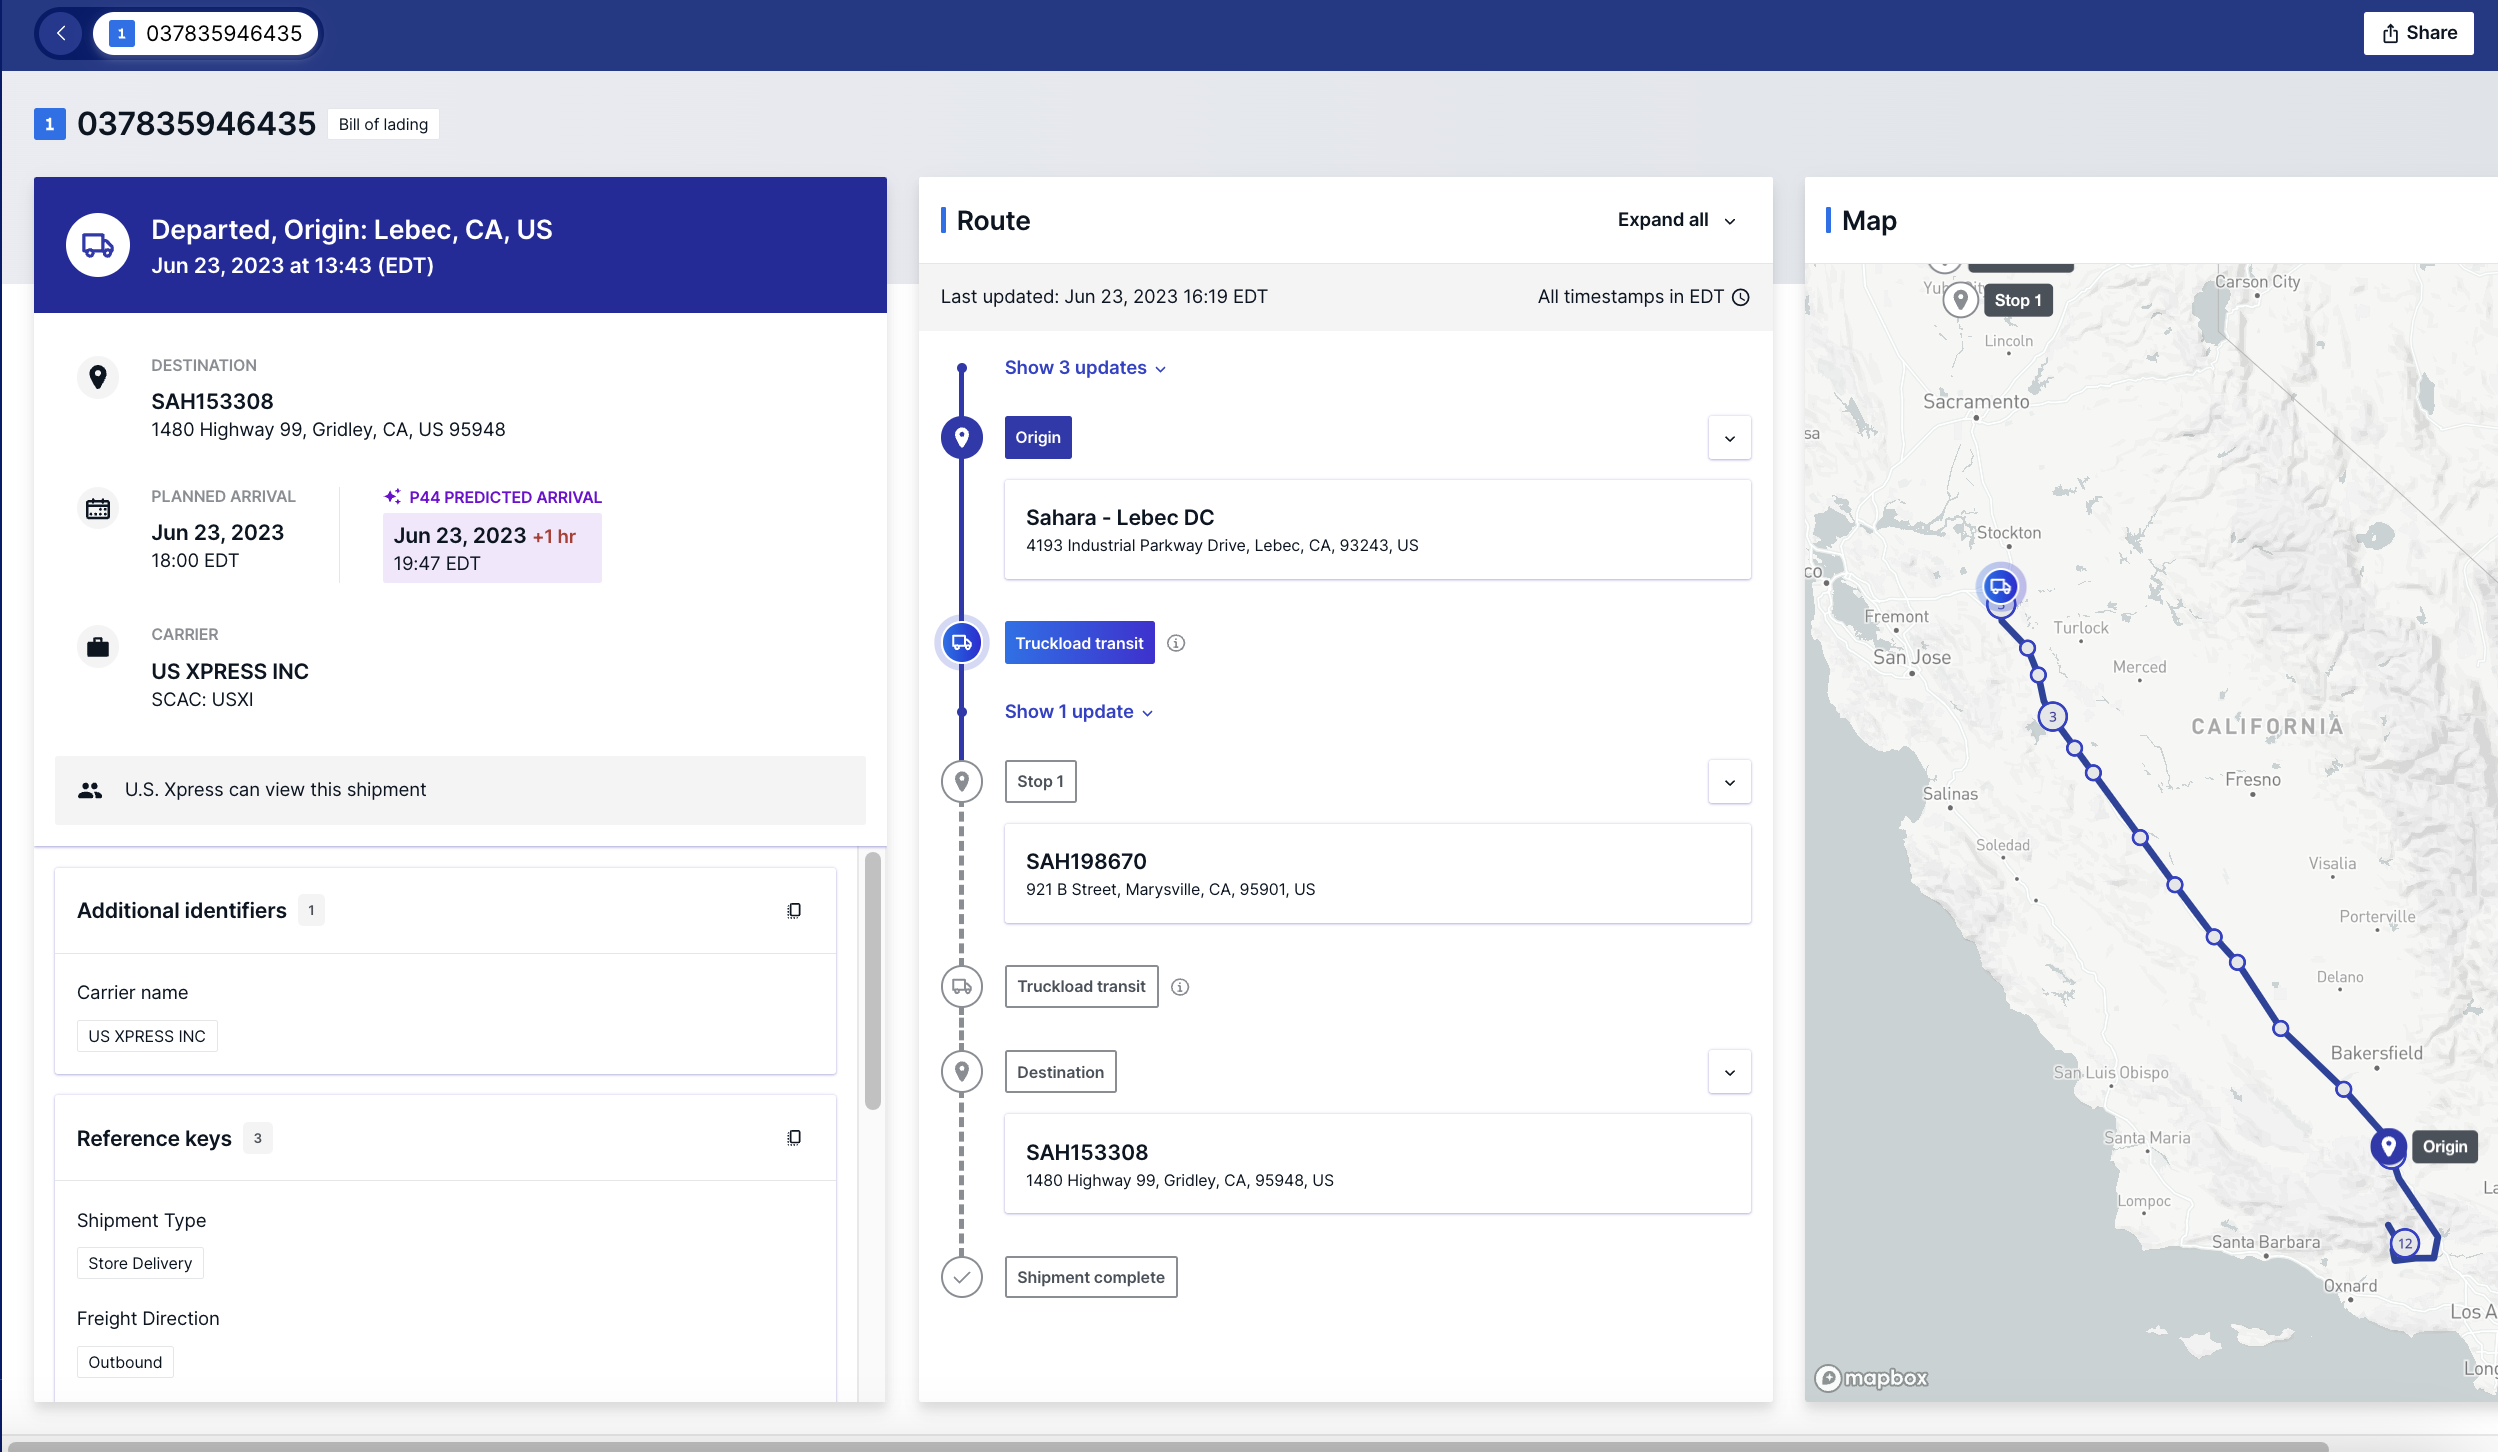
Task: Click the cluster marker labeled 12 on map
Action: (x=2405, y=1243)
